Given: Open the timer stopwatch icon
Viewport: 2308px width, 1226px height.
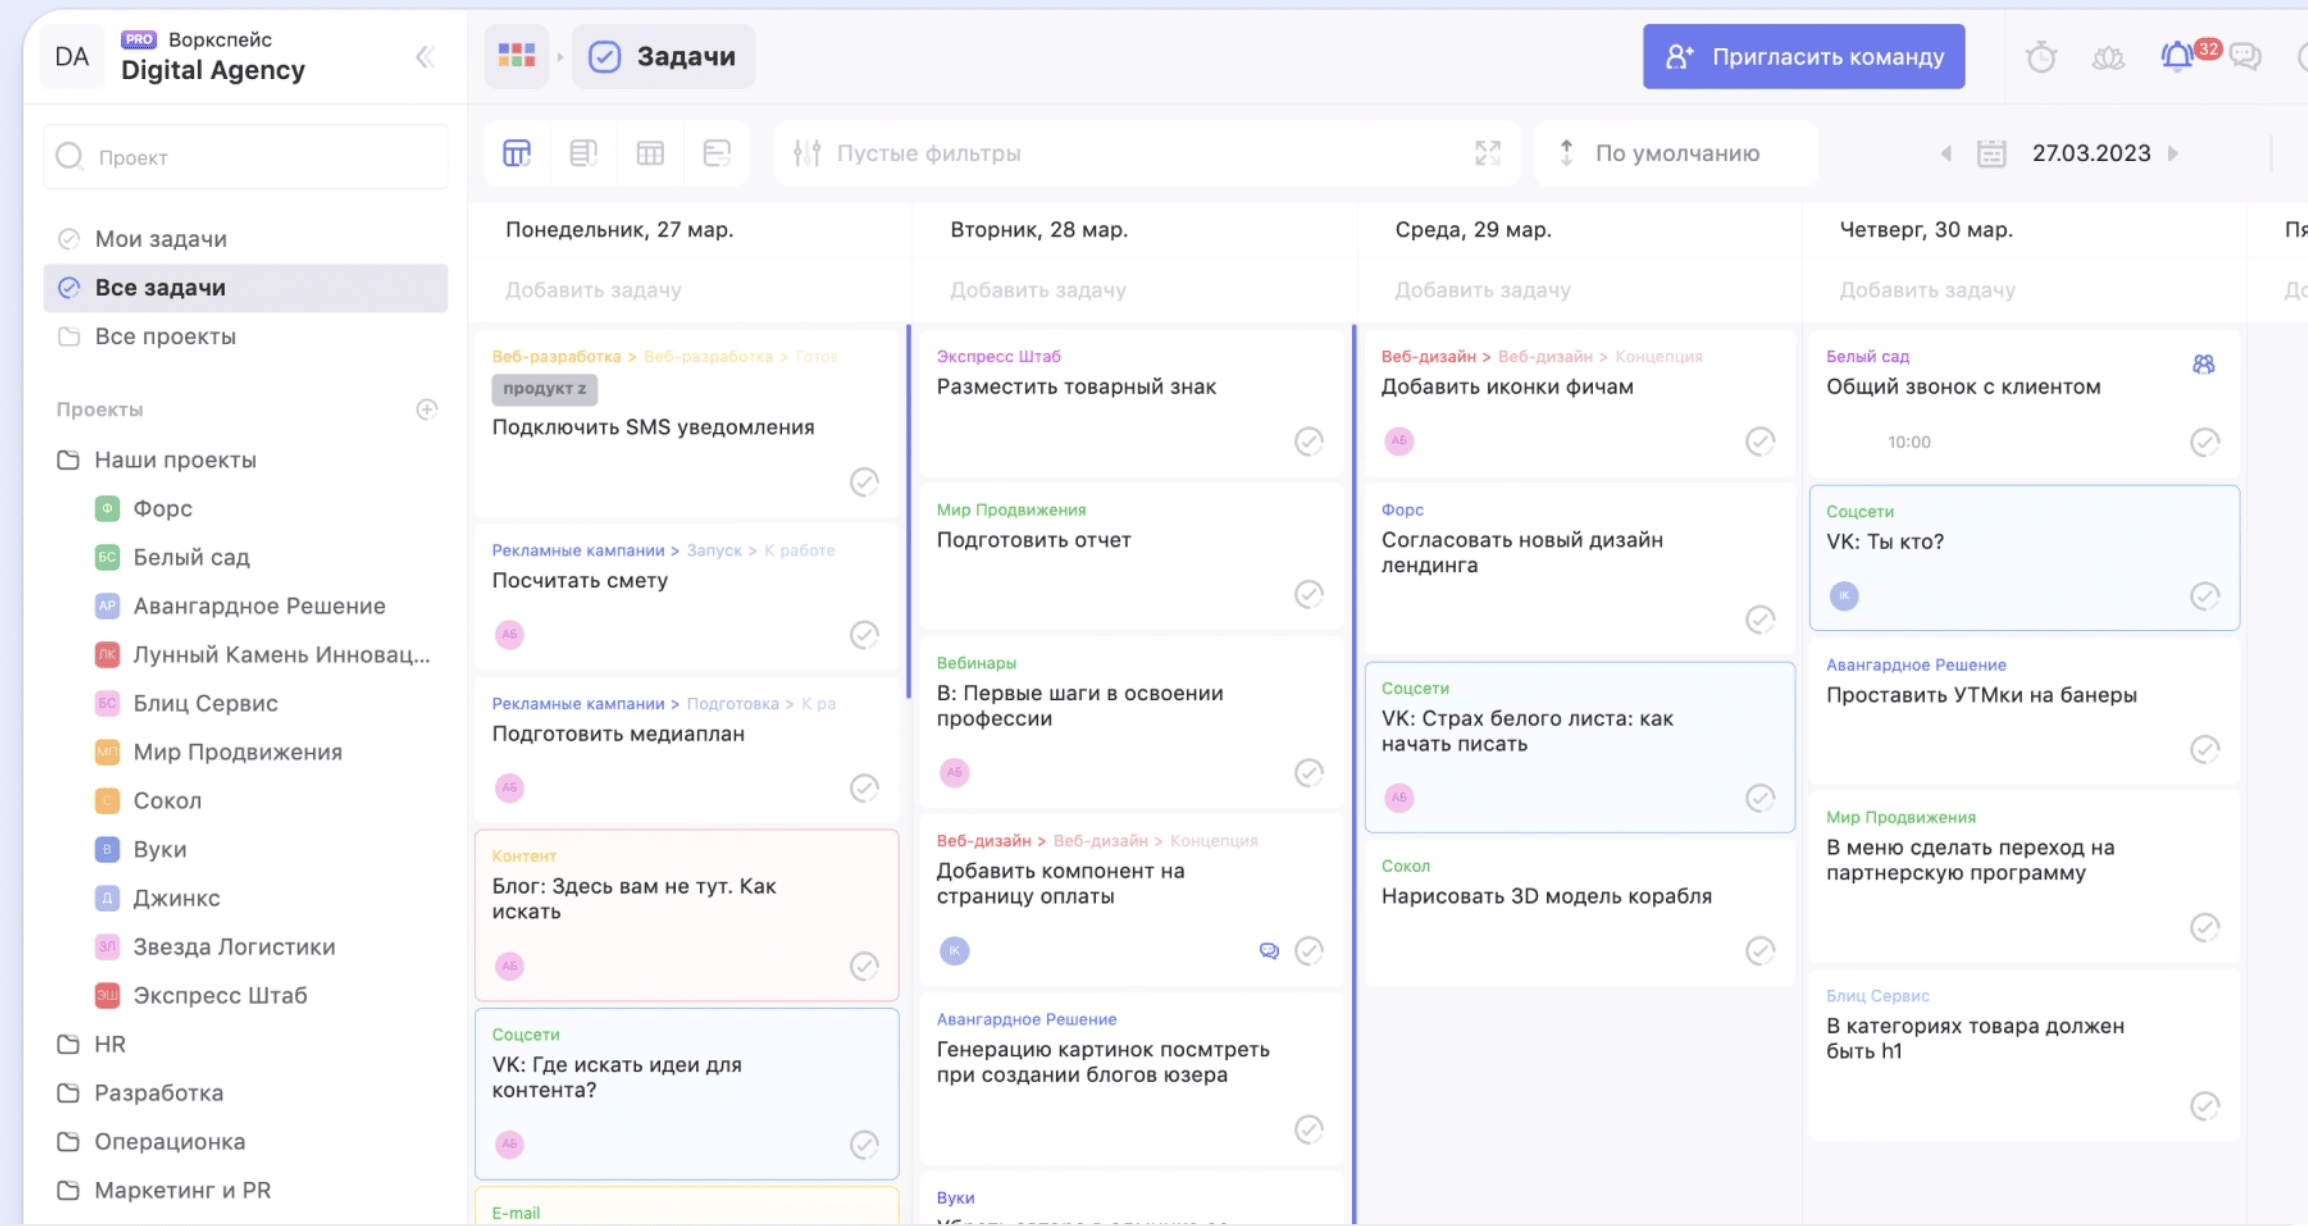Looking at the screenshot, I should [x=2041, y=57].
